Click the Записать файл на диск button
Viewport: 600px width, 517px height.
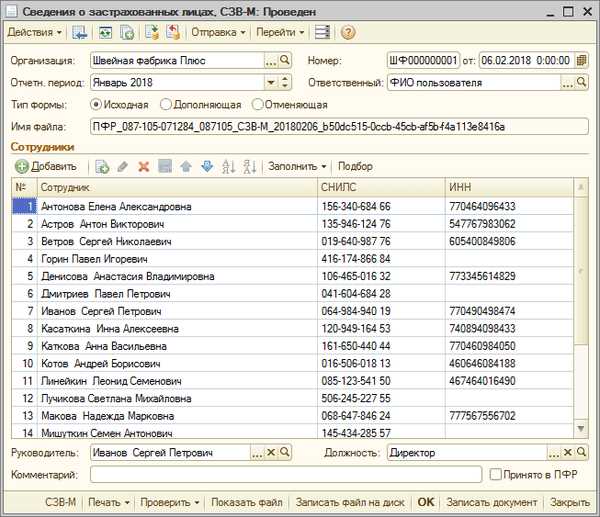[x=350, y=502]
